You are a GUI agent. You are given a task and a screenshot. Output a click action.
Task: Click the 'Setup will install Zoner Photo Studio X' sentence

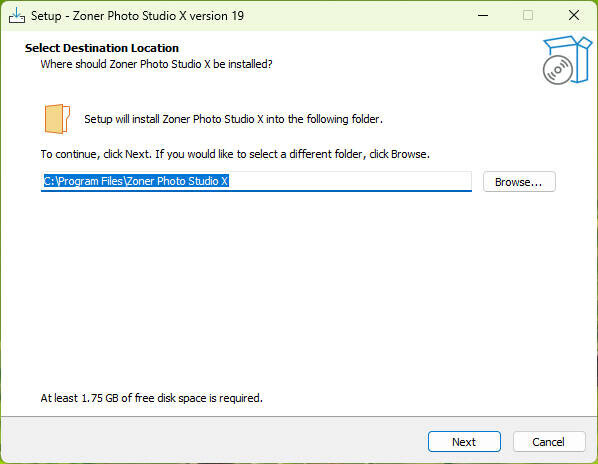click(233, 119)
